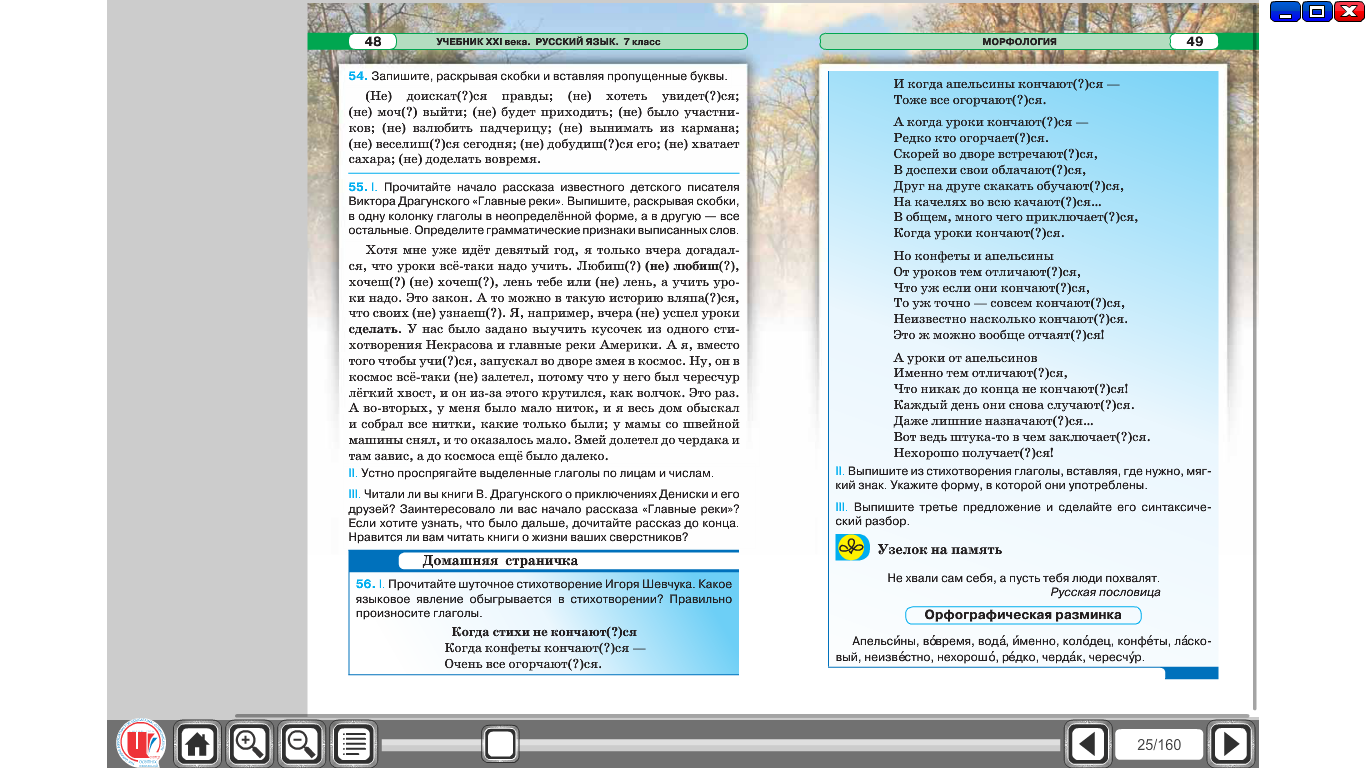Click the line Это ж можно вообще отчаят(?)ся!
This screenshot has height=768, width=1366.
click(x=998, y=335)
